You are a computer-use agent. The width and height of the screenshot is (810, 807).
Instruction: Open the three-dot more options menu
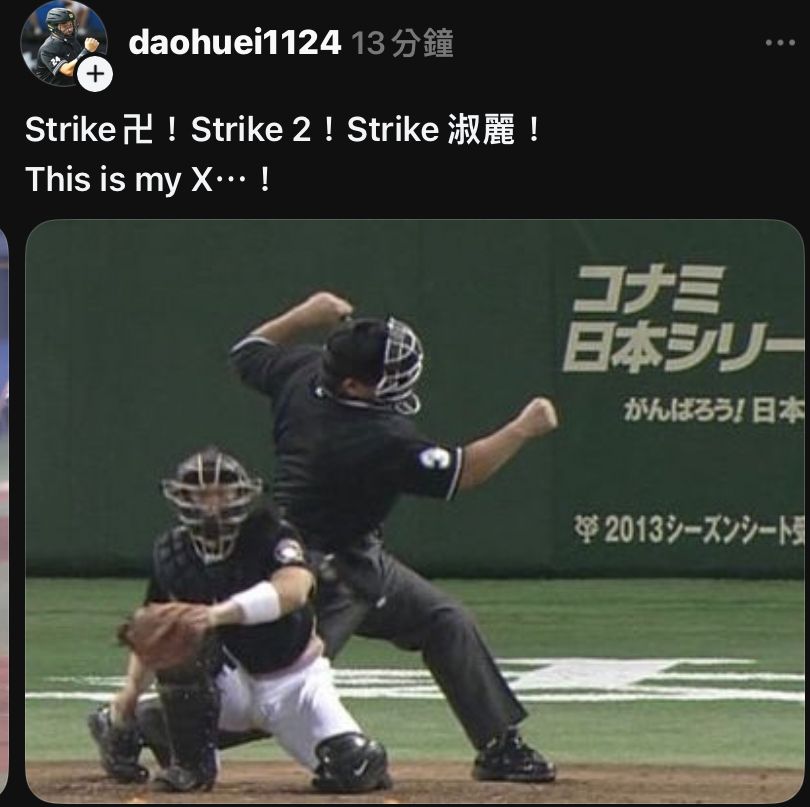pos(780,43)
